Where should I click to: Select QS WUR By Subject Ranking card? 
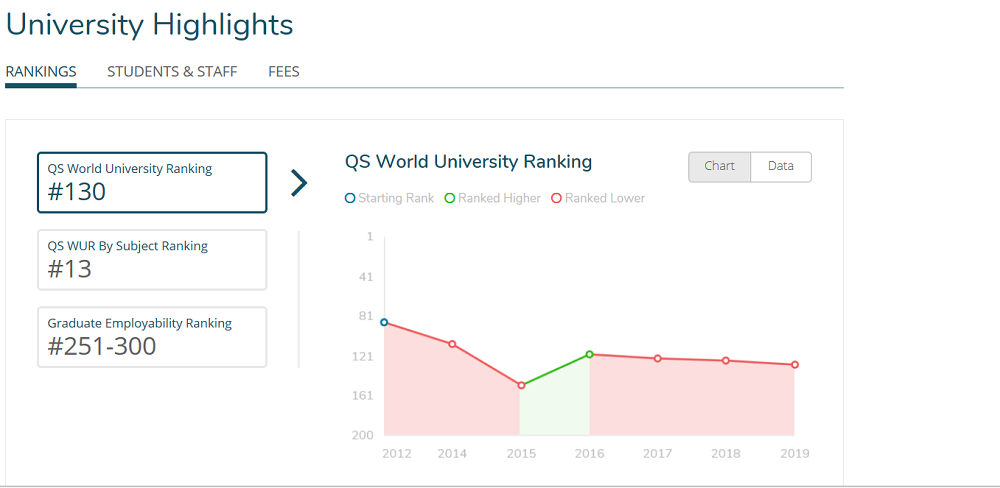coord(152,260)
